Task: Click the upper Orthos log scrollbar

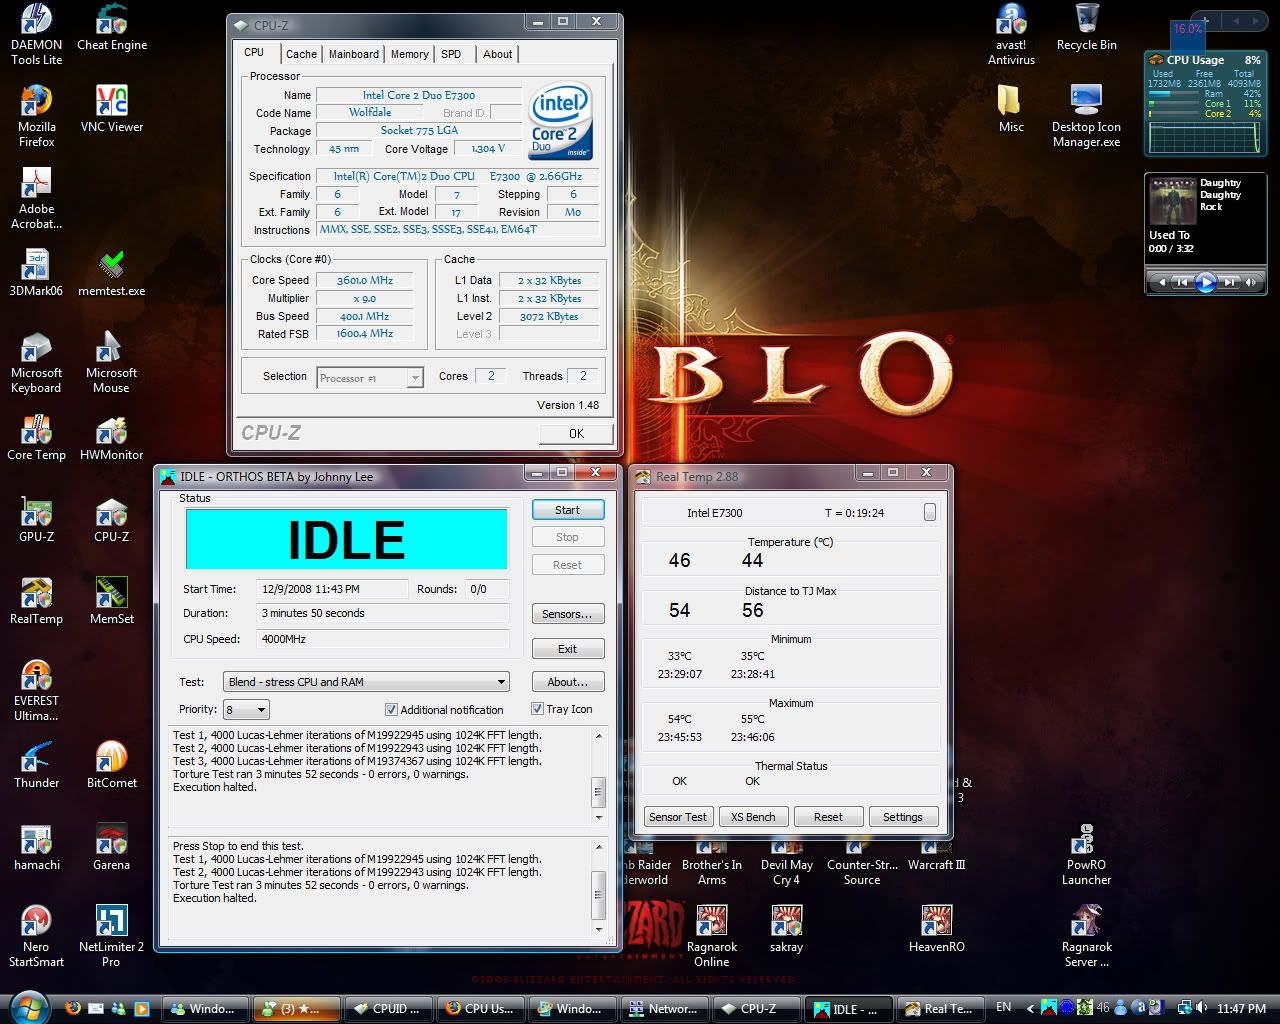Action: tap(599, 790)
